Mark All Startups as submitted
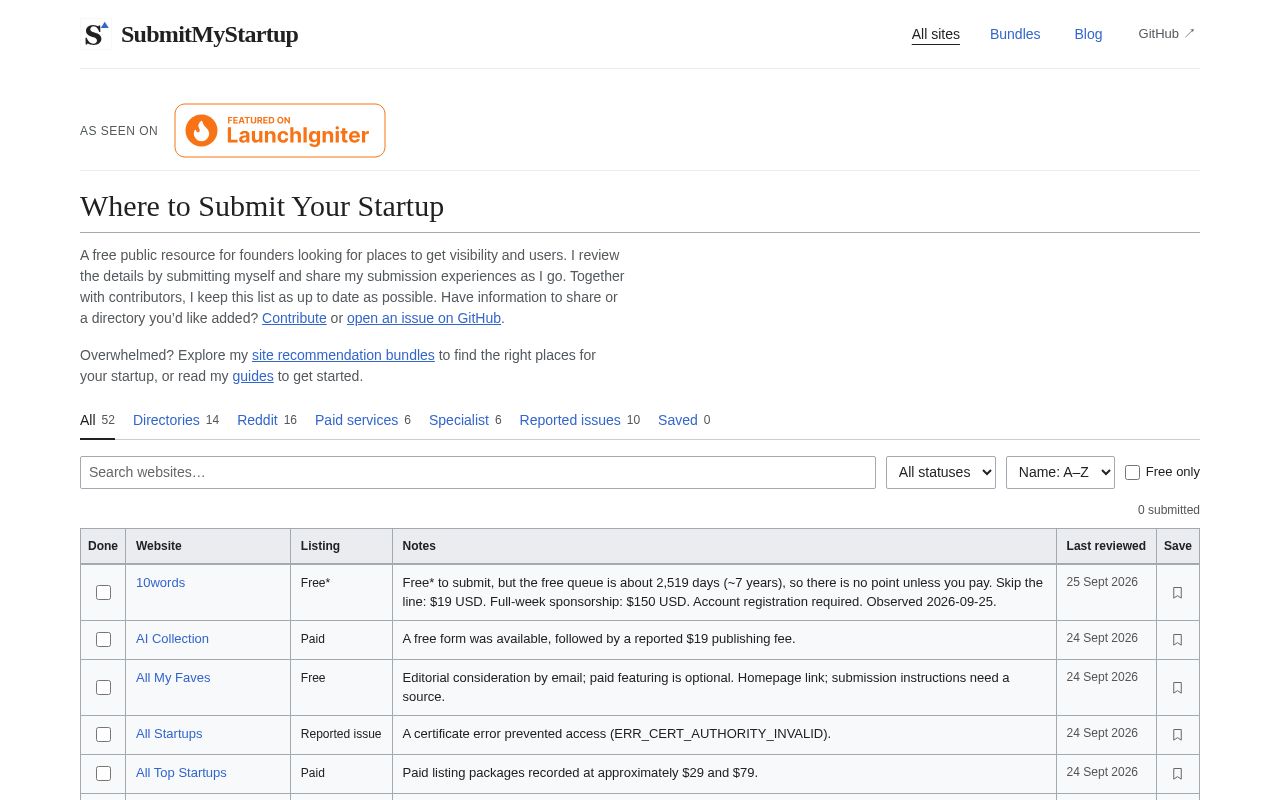 coord(103,734)
